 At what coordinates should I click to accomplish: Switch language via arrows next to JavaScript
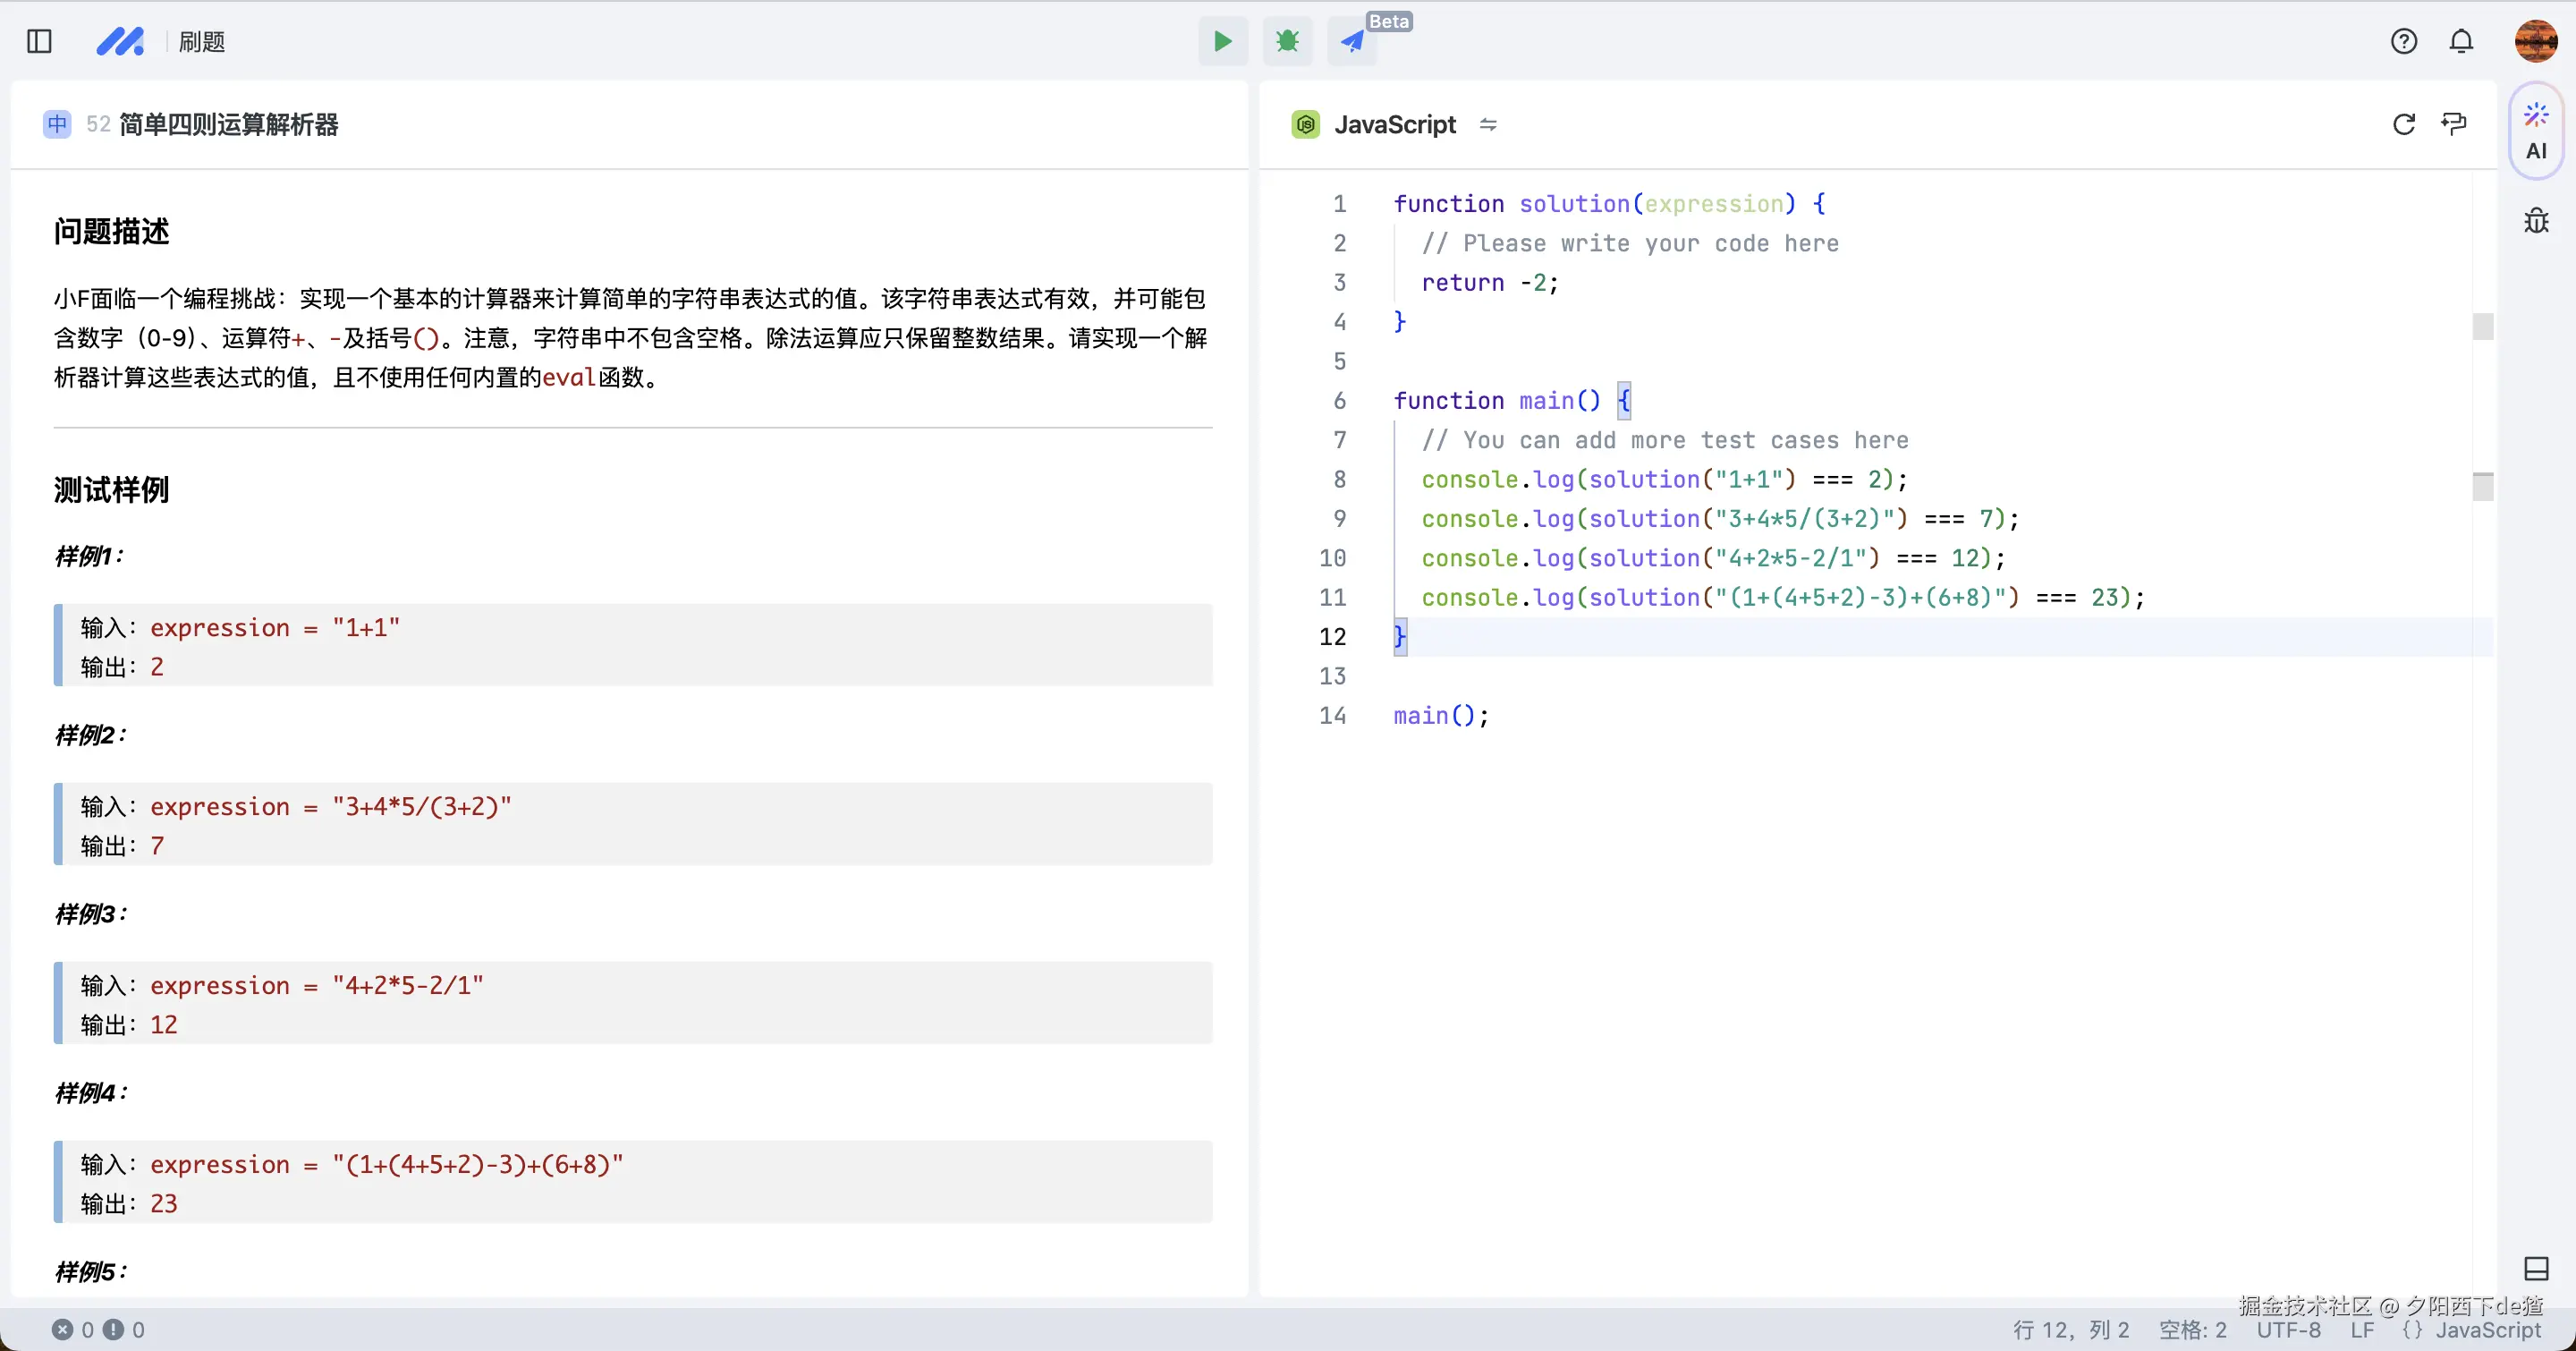pos(1488,124)
